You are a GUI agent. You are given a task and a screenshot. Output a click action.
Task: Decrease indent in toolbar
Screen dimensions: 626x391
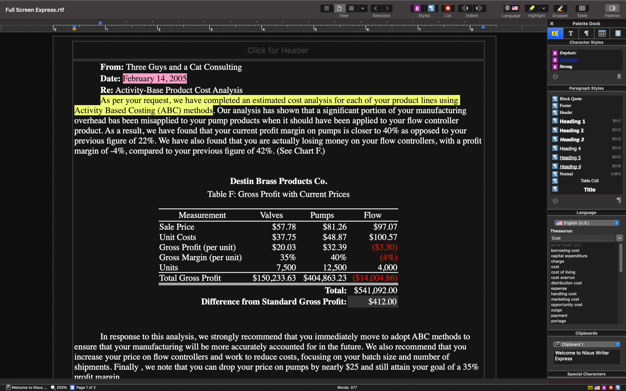(x=465, y=8)
